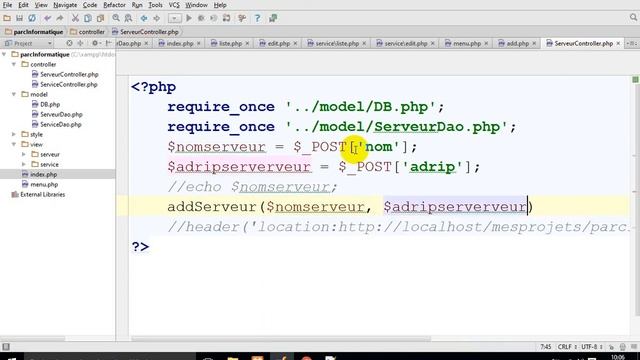Switch to the service\edit.php tab
640x360 pixels.
405,43
